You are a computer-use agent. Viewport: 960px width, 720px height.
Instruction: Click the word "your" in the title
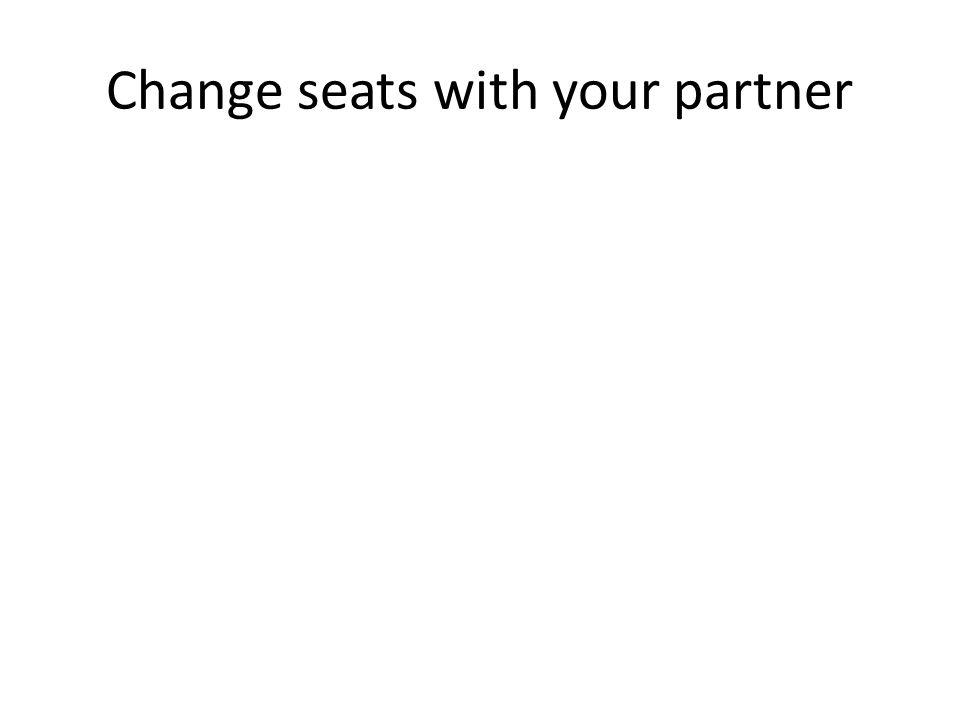pos(607,98)
